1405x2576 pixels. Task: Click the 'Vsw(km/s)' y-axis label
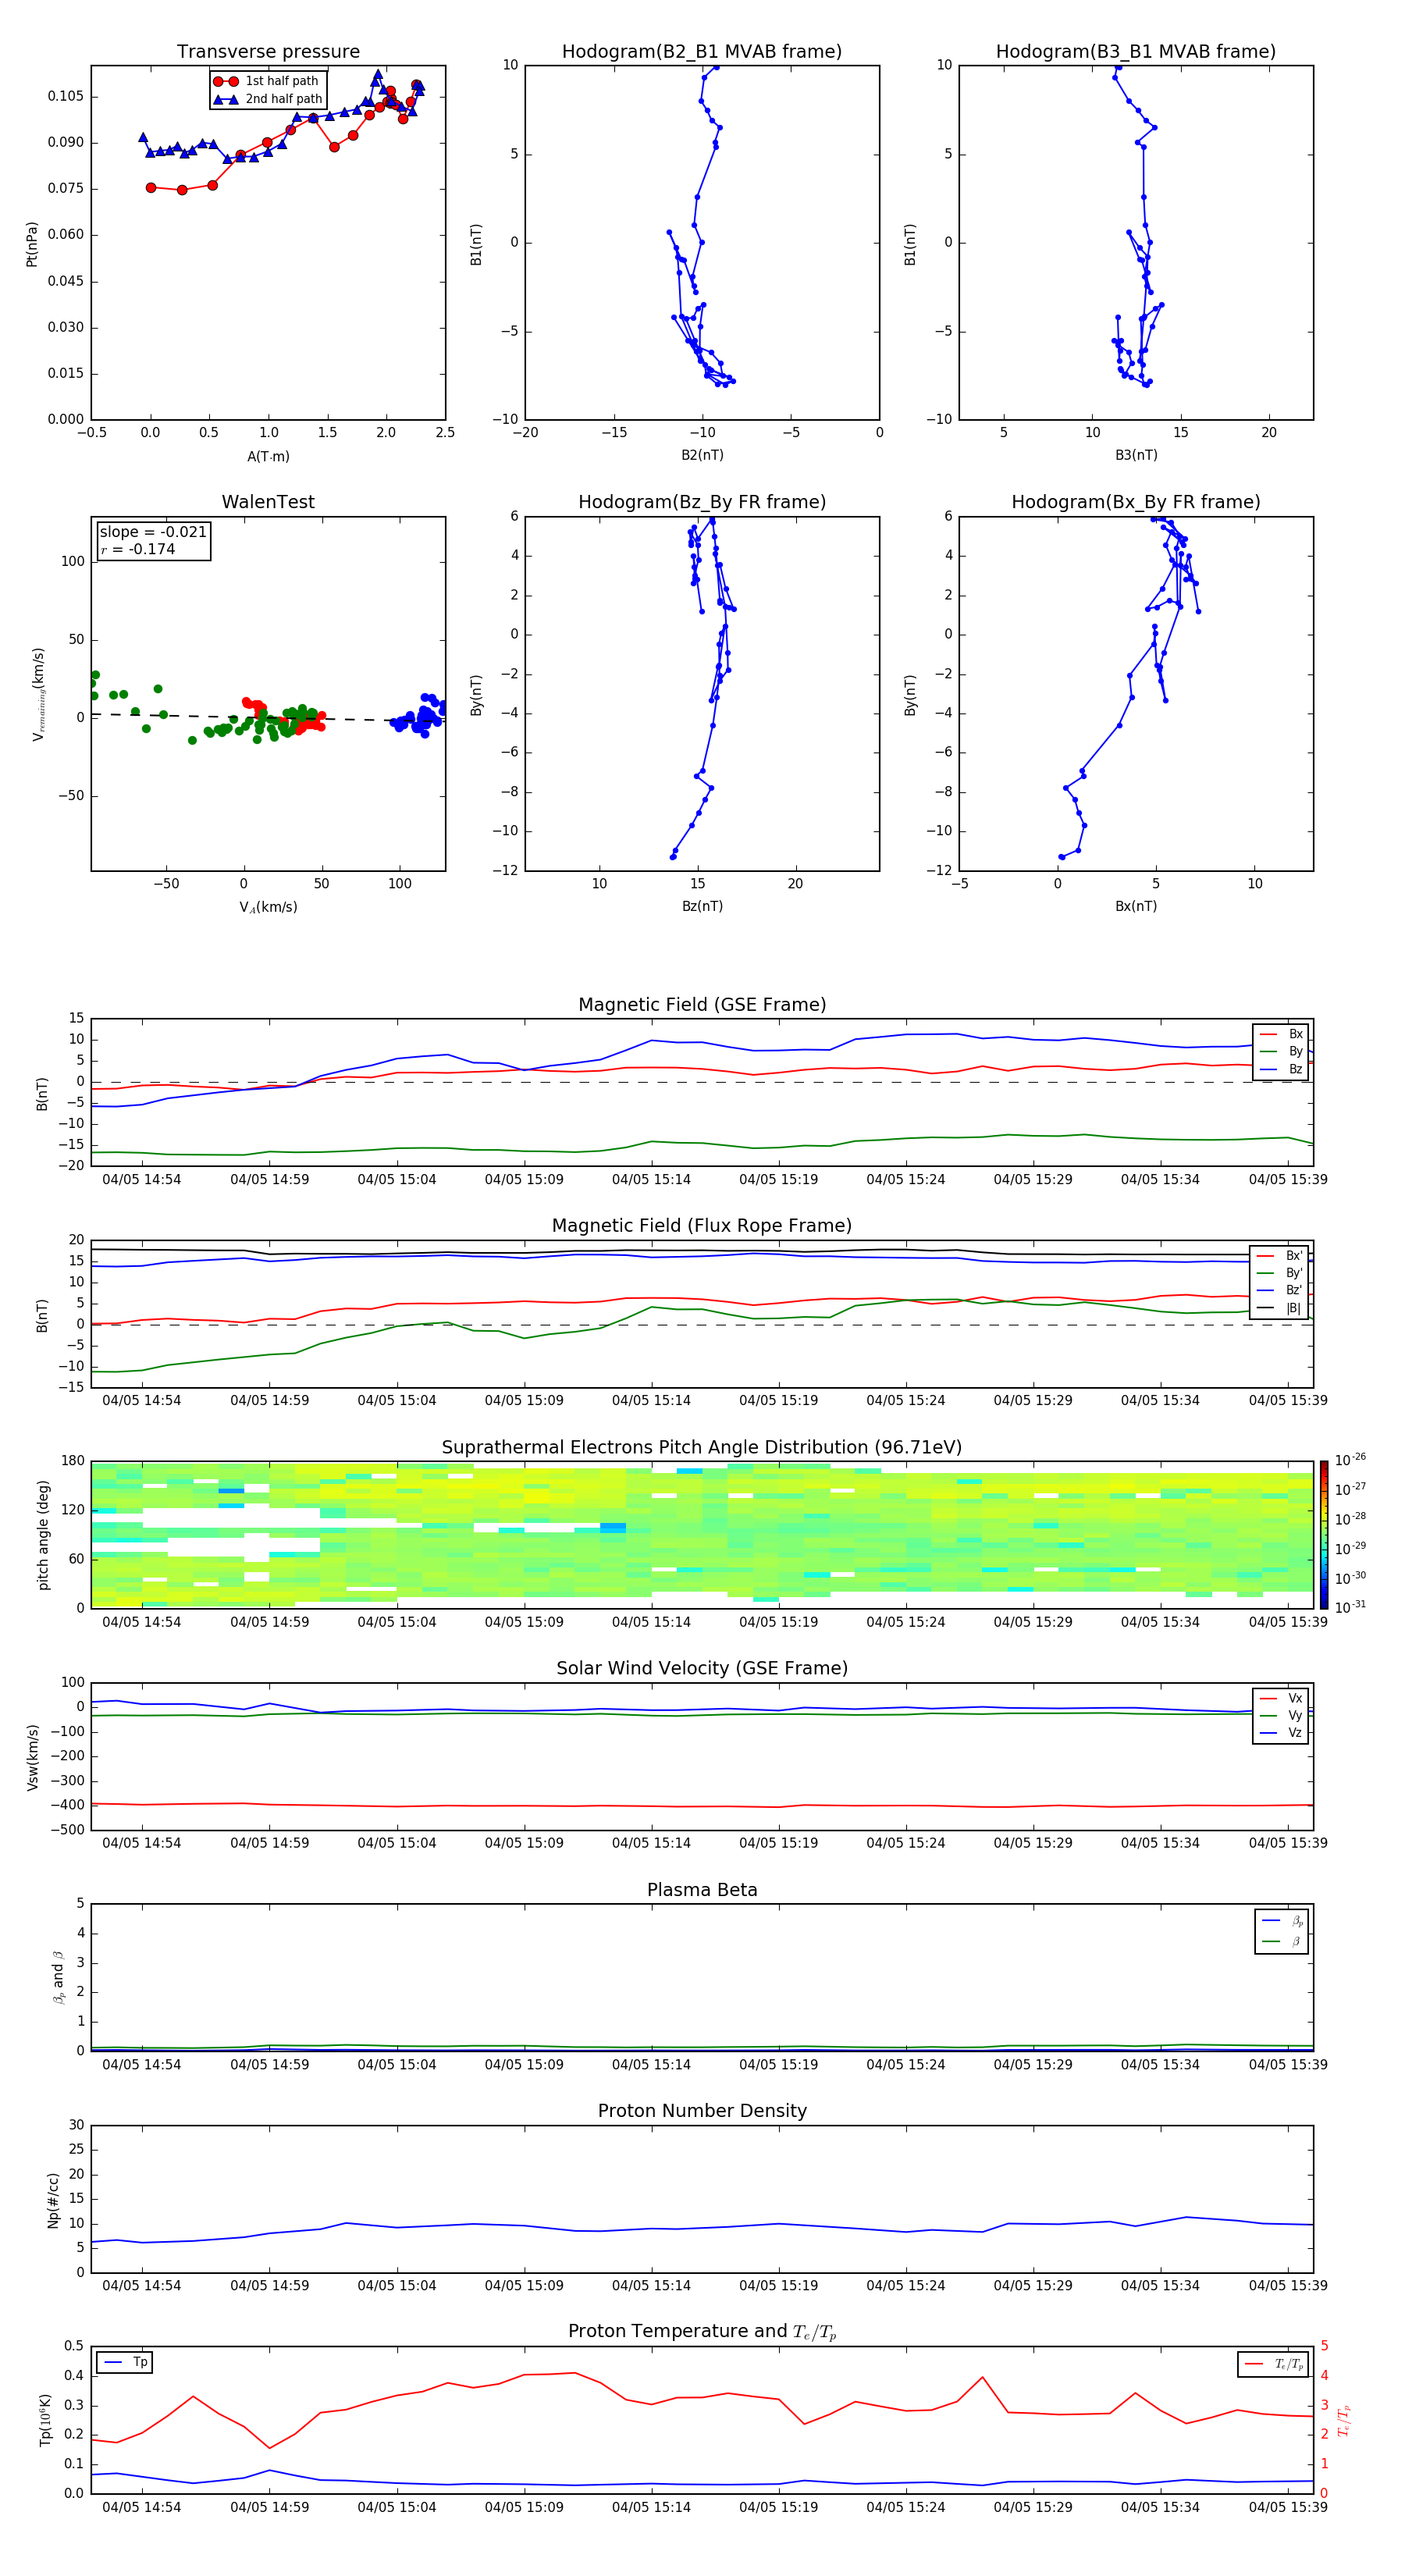point(33,1757)
